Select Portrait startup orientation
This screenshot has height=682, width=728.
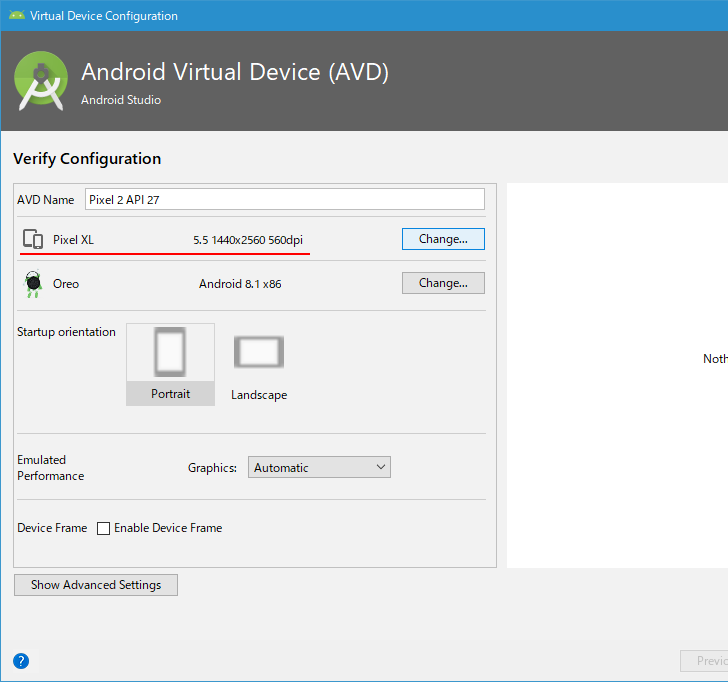tap(170, 364)
